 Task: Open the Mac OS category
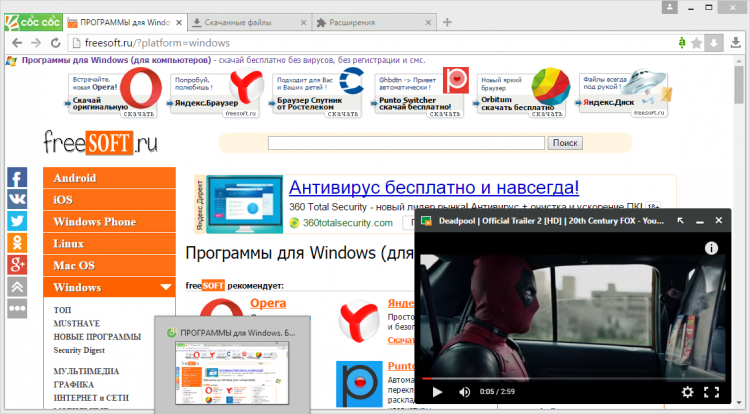coord(110,265)
